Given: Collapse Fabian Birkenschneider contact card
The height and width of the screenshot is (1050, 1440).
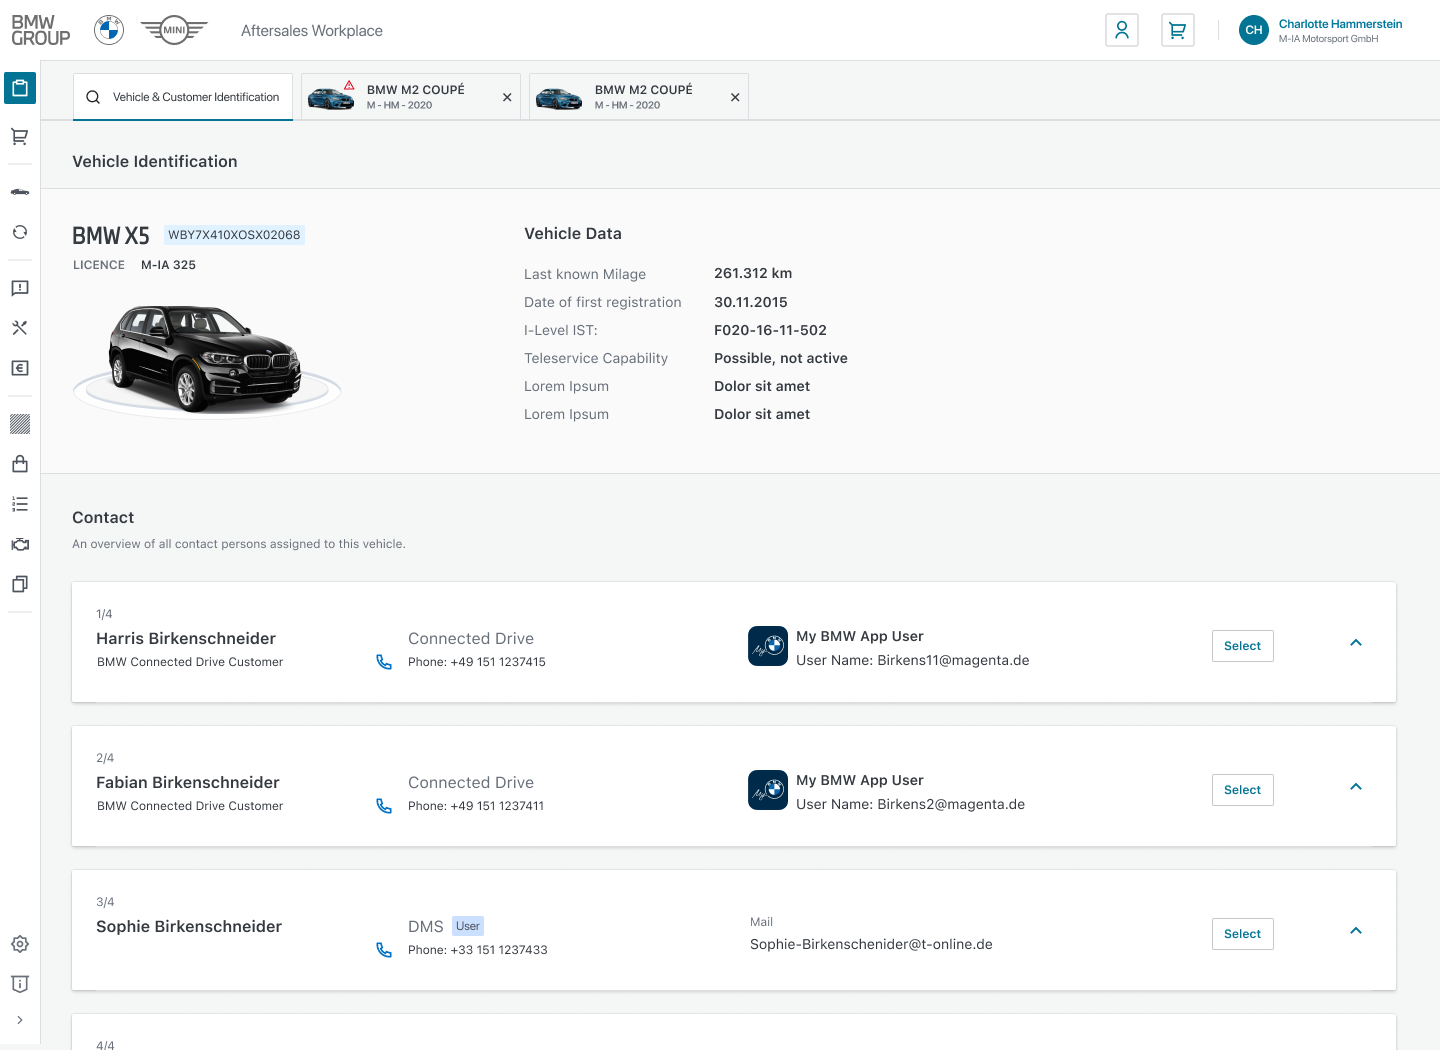Looking at the screenshot, I should [1356, 787].
